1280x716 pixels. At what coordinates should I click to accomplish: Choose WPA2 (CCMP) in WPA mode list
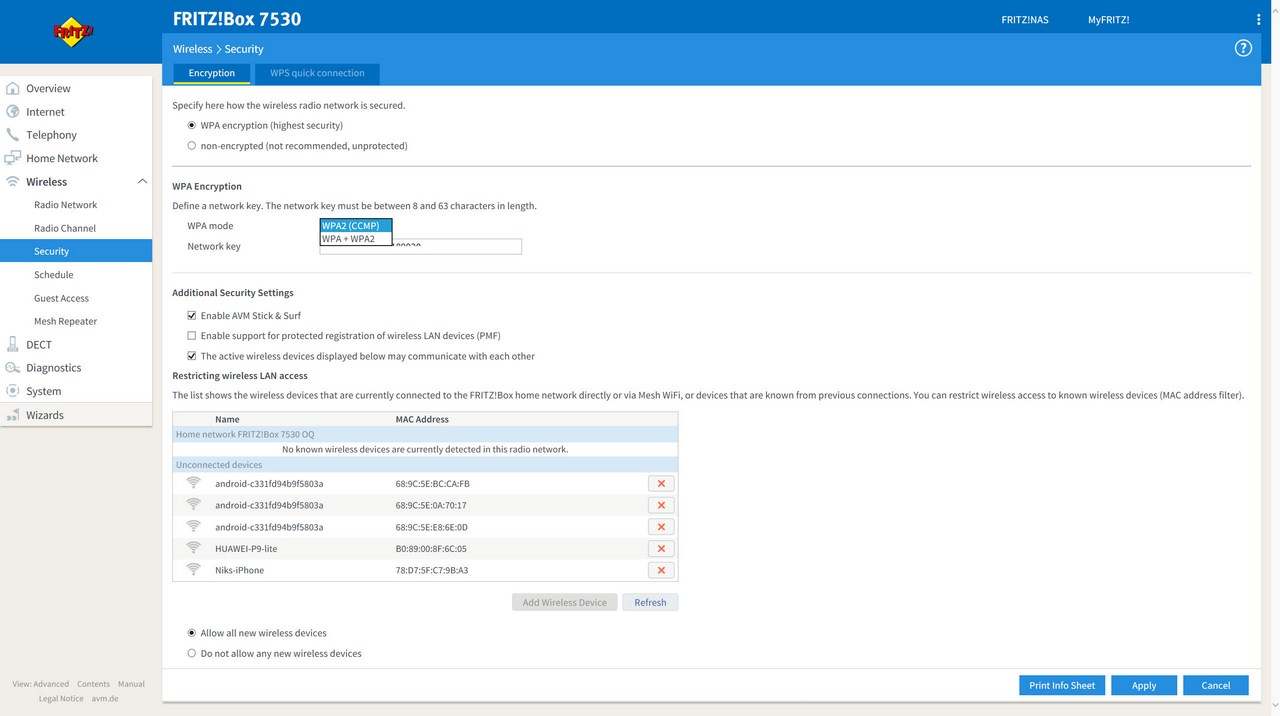(x=356, y=226)
